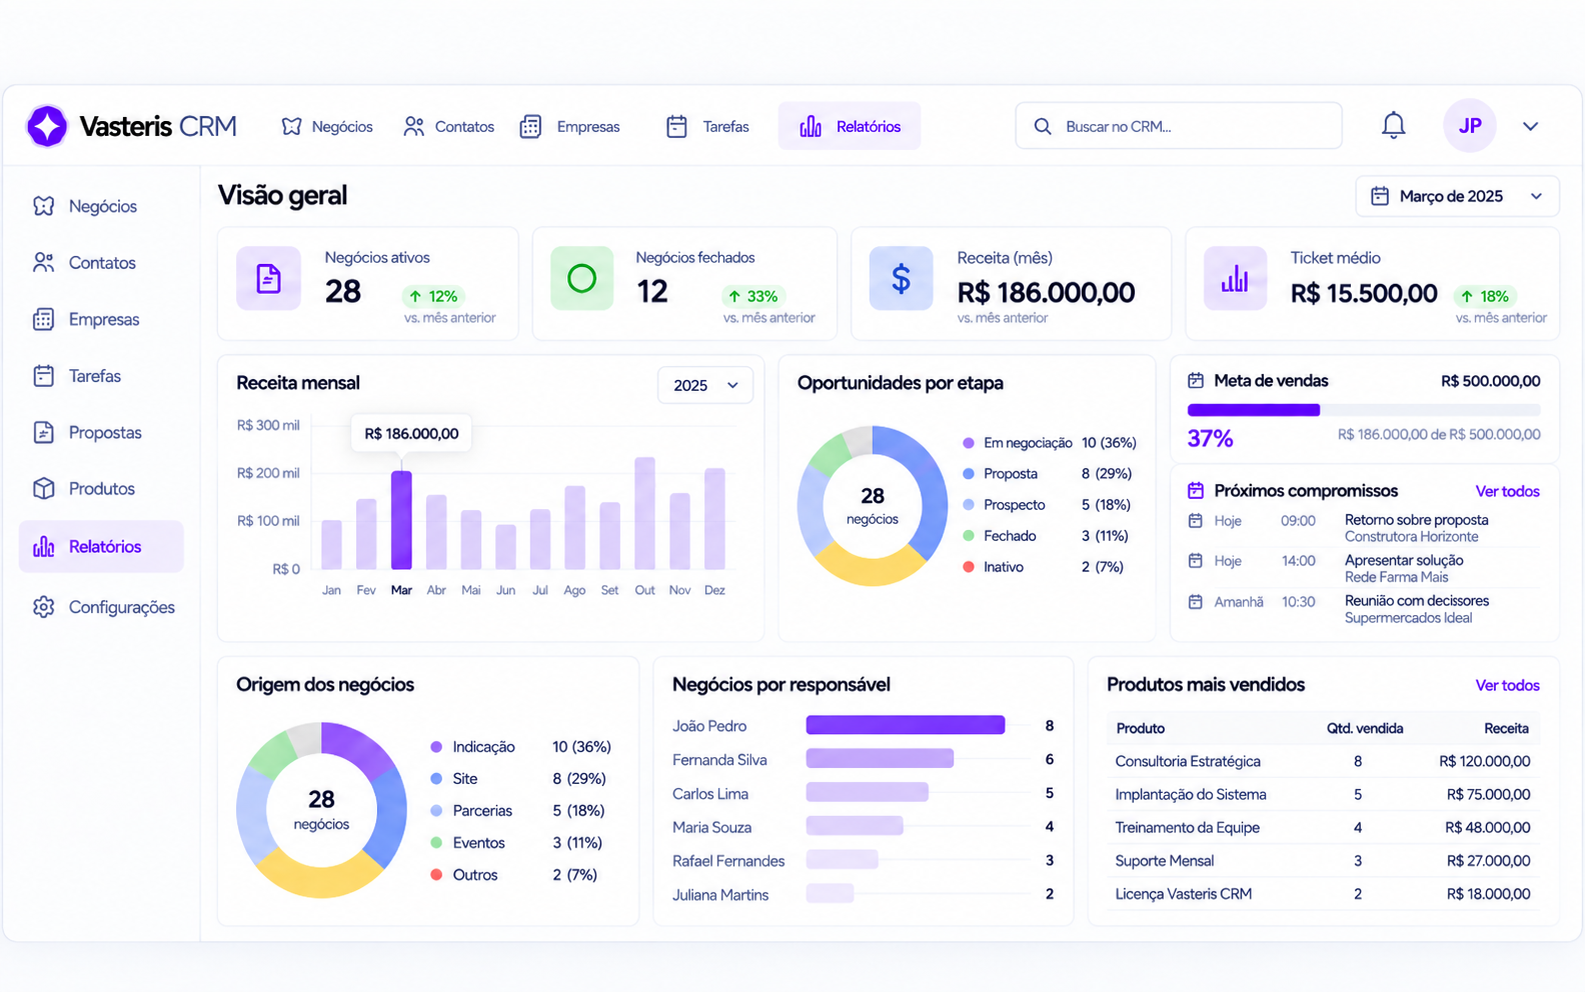Click the sidebar Configurações gear icon

click(x=43, y=607)
